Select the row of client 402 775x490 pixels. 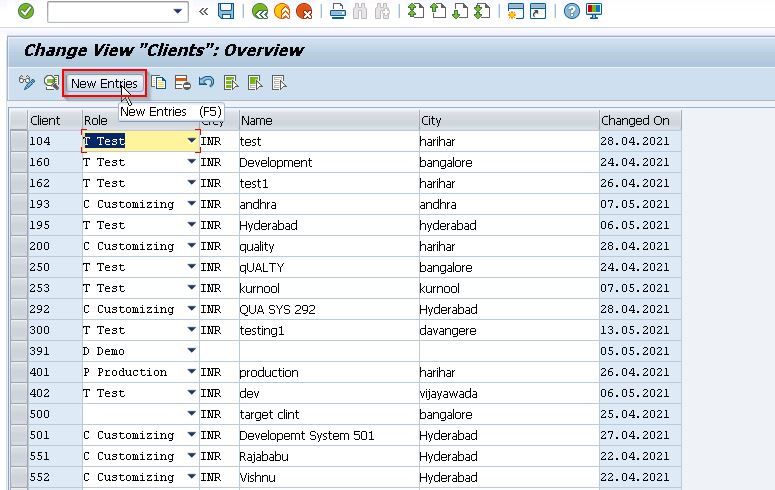(18, 393)
